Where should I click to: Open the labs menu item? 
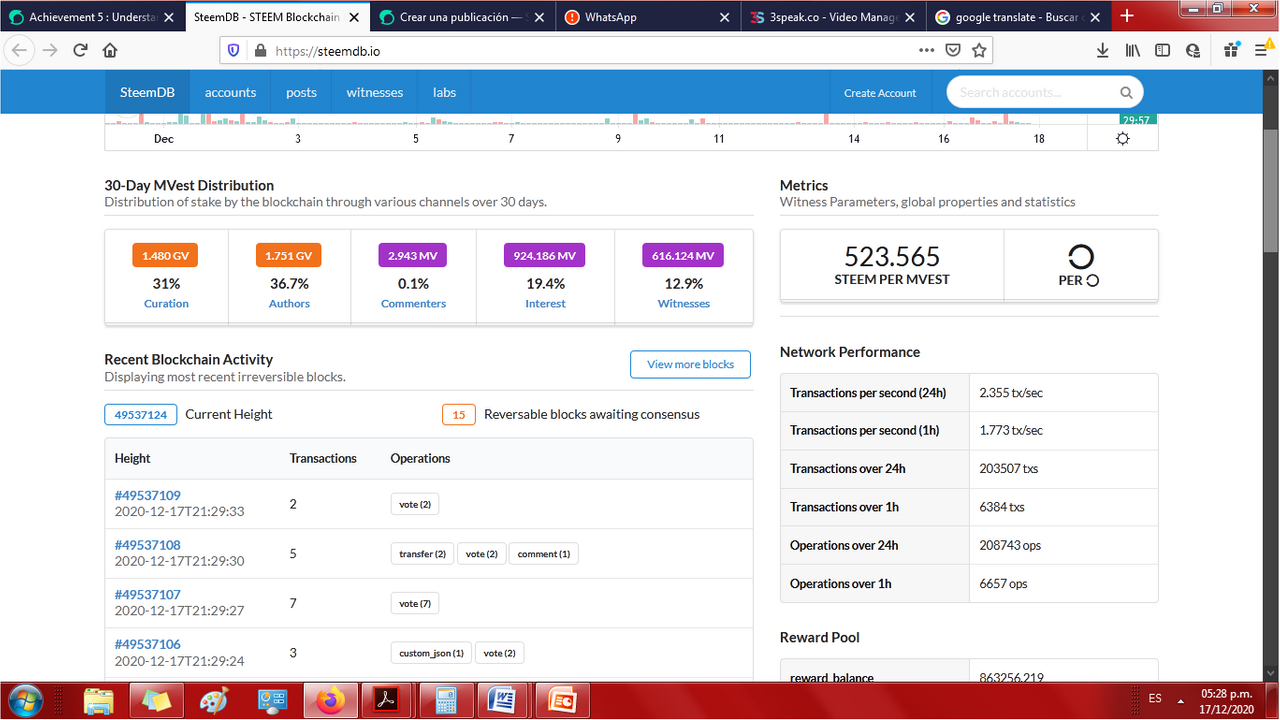point(444,92)
